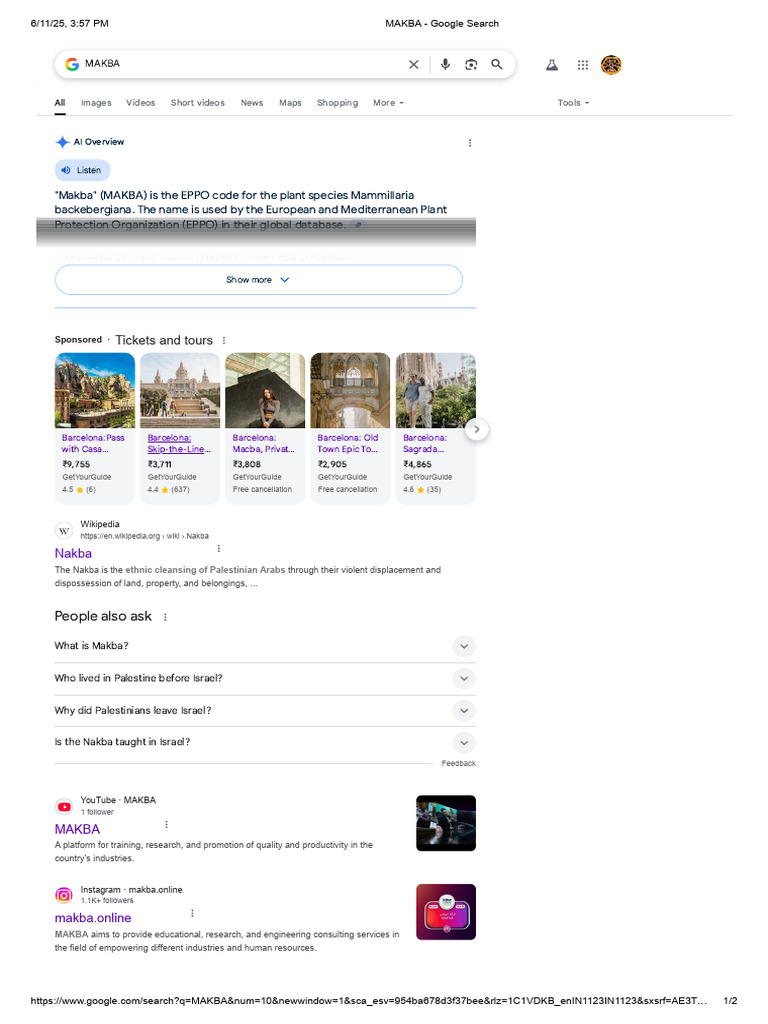Expand 'Is the Nakba taught in Israel?'
Viewport: 768px width, 1024px height.
(265, 743)
